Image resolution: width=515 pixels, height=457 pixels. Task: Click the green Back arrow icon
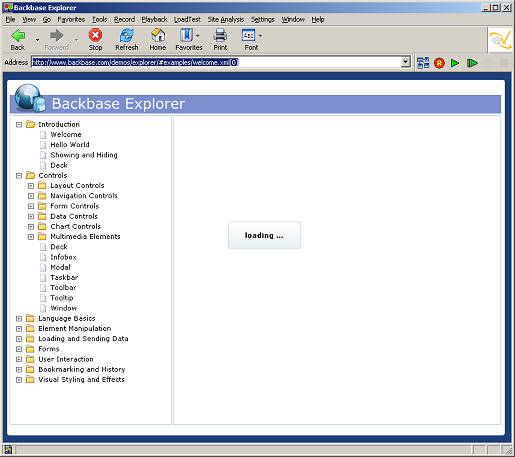click(x=18, y=35)
